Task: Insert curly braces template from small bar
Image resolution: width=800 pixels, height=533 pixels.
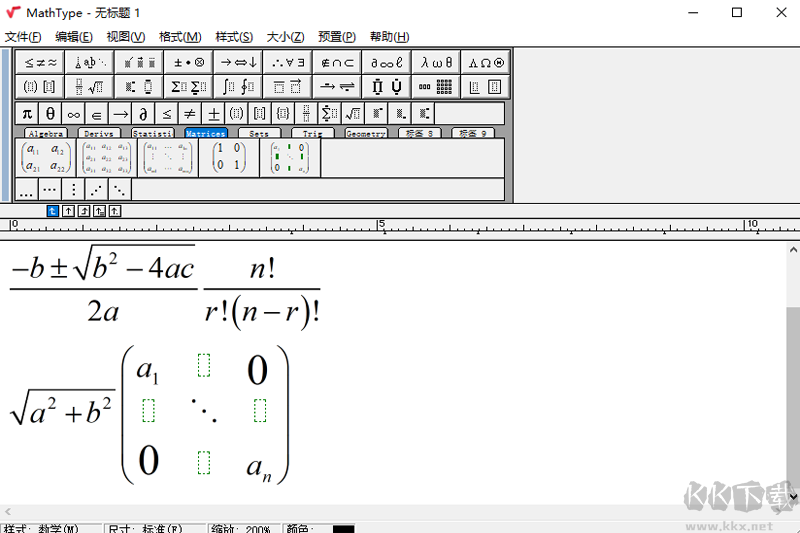Action: coord(283,113)
